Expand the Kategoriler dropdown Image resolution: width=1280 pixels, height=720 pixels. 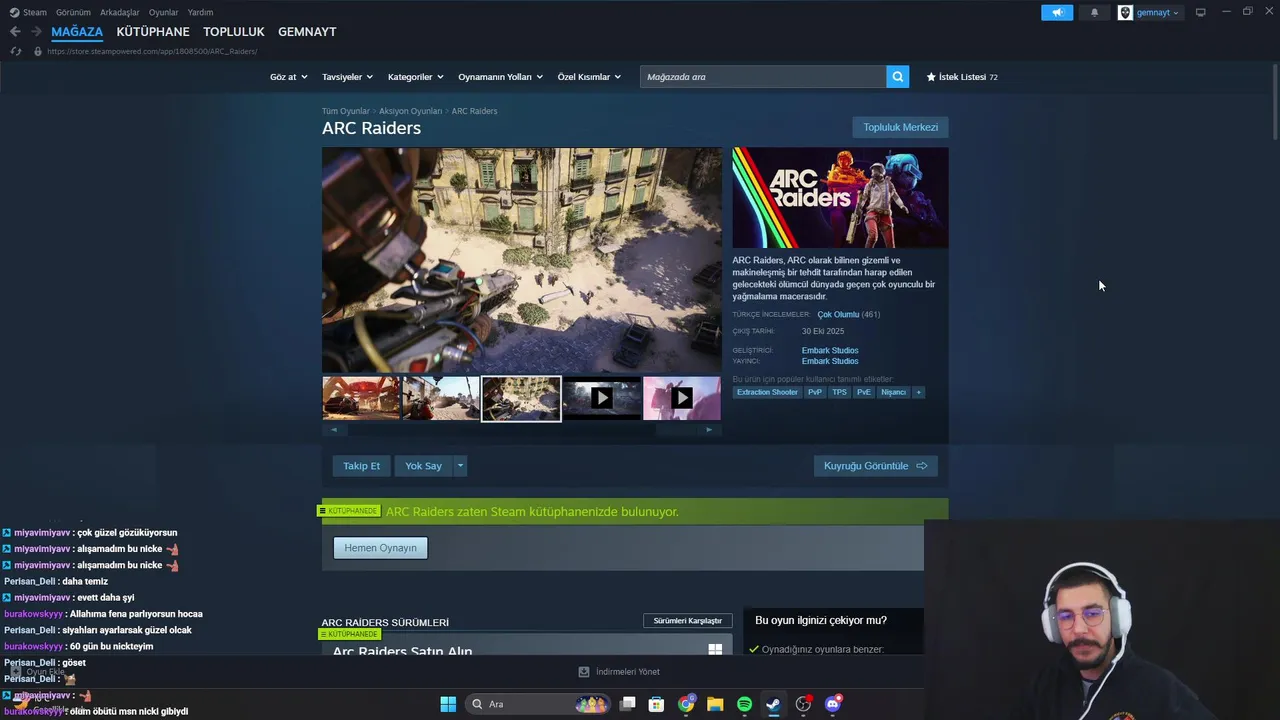[415, 77]
